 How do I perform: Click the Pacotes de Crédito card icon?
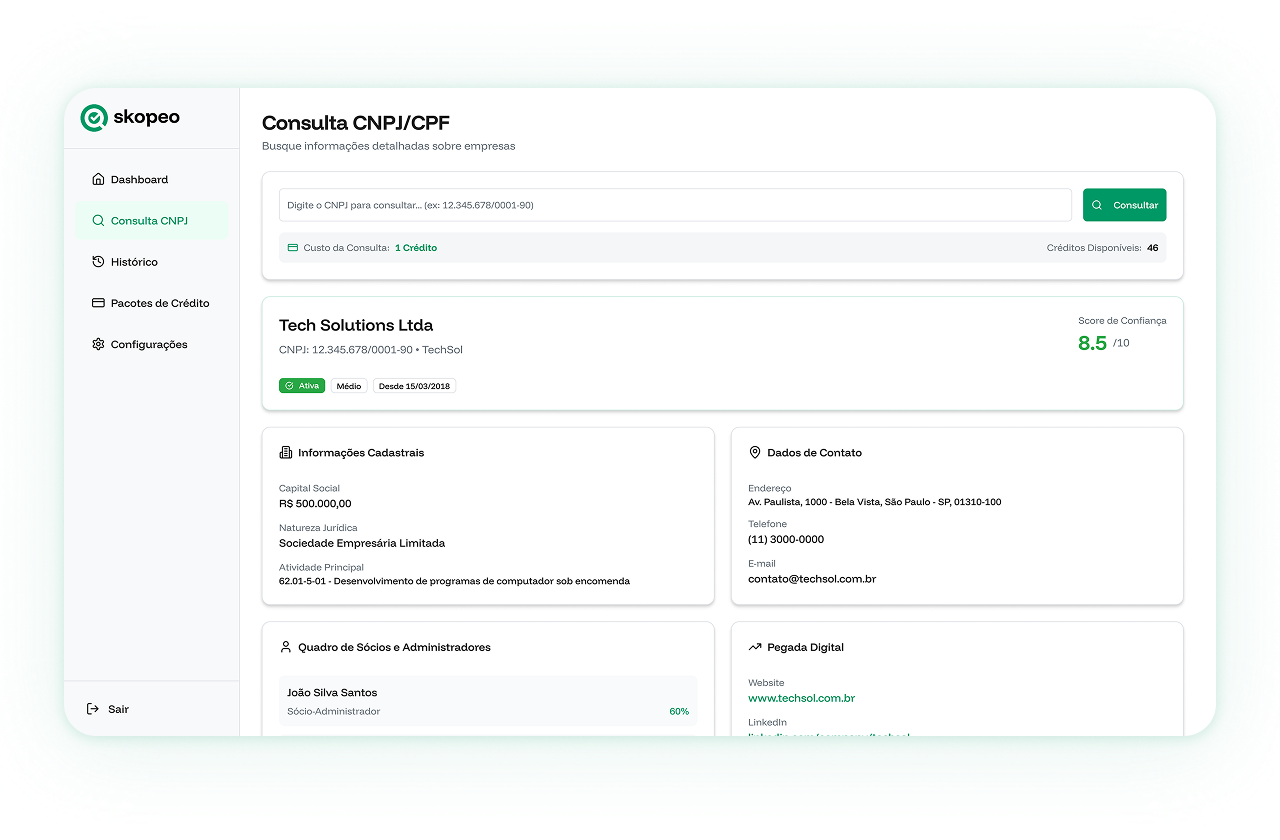tap(98, 303)
